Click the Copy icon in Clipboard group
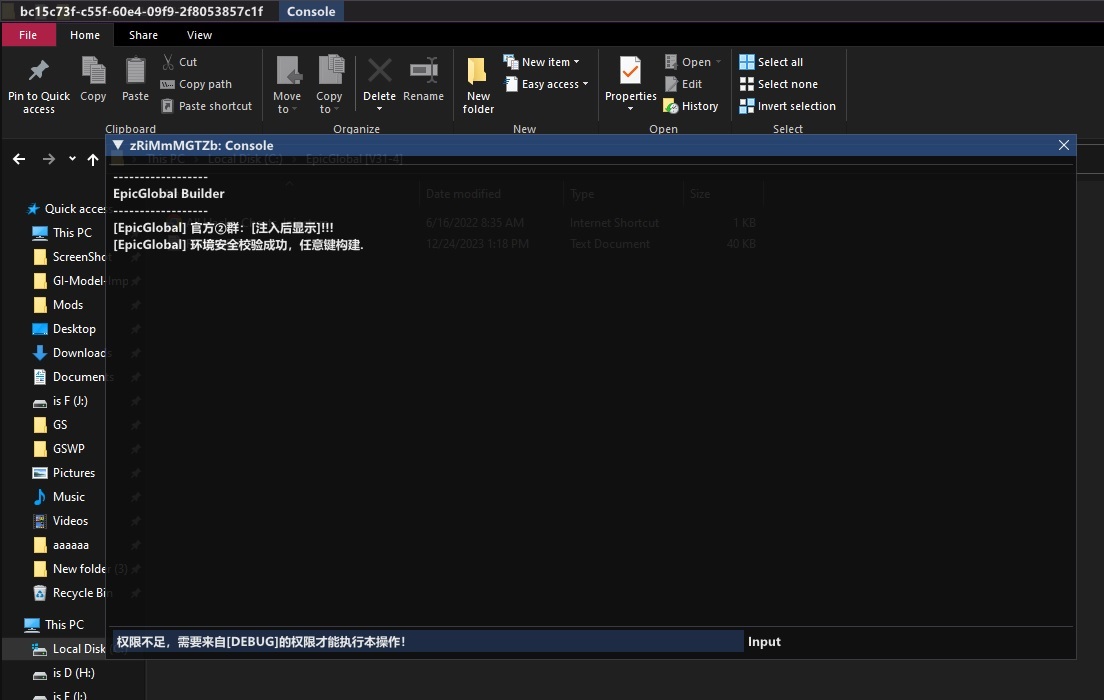Viewport: 1104px width, 700px height. coord(93,70)
